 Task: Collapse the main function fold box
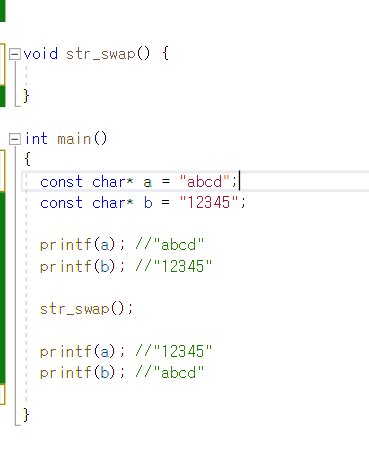tap(15, 139)
